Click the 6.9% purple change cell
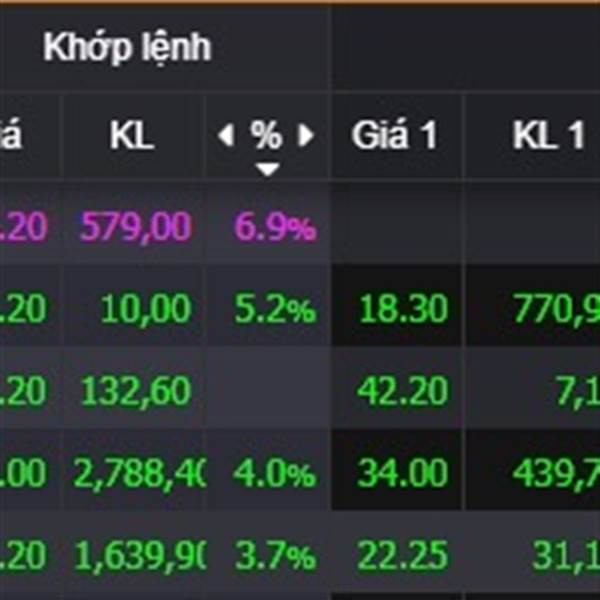The image size is (600, 600). pos(275,227)
